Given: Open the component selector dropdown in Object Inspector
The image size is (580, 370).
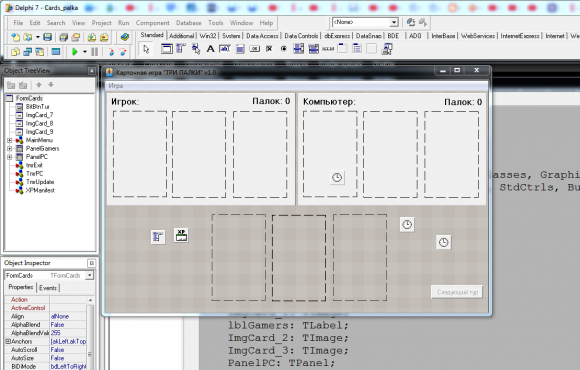Looking at the screenshot, I should click(90, 275).
